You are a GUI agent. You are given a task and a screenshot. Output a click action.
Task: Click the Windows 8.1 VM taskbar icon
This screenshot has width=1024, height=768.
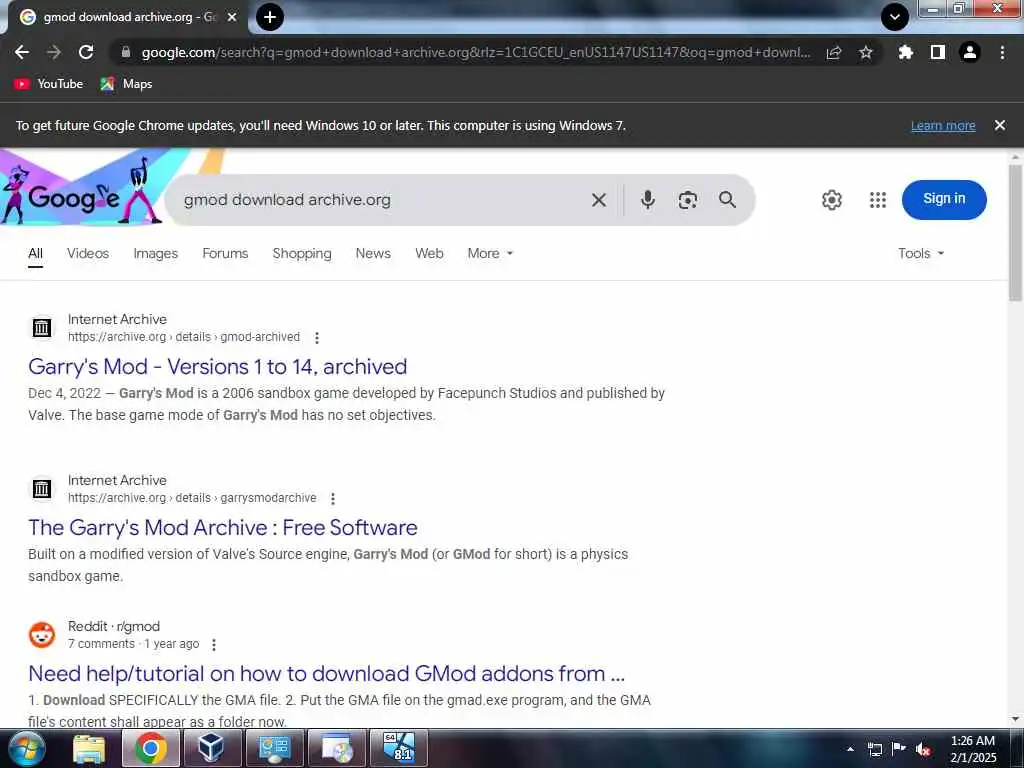pos(399,748)
